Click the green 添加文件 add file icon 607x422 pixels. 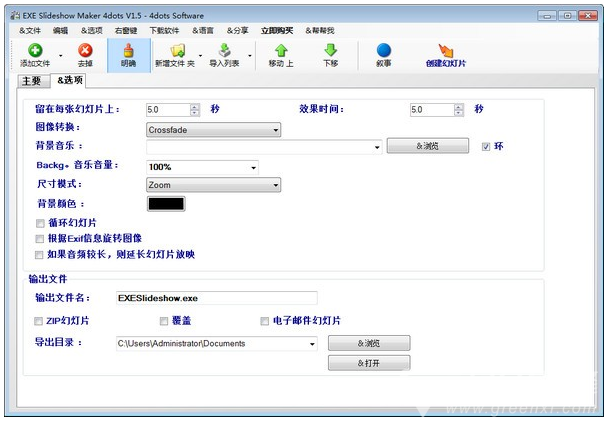tap(35, 51)
